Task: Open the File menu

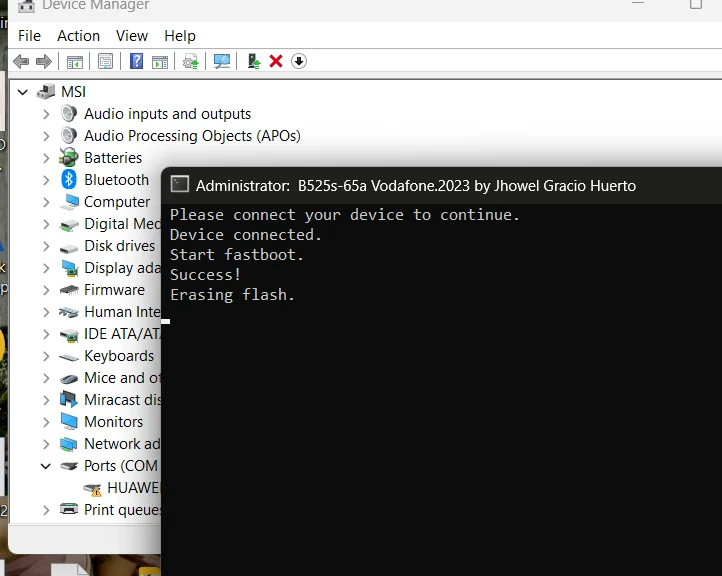Action: [29, 36]
